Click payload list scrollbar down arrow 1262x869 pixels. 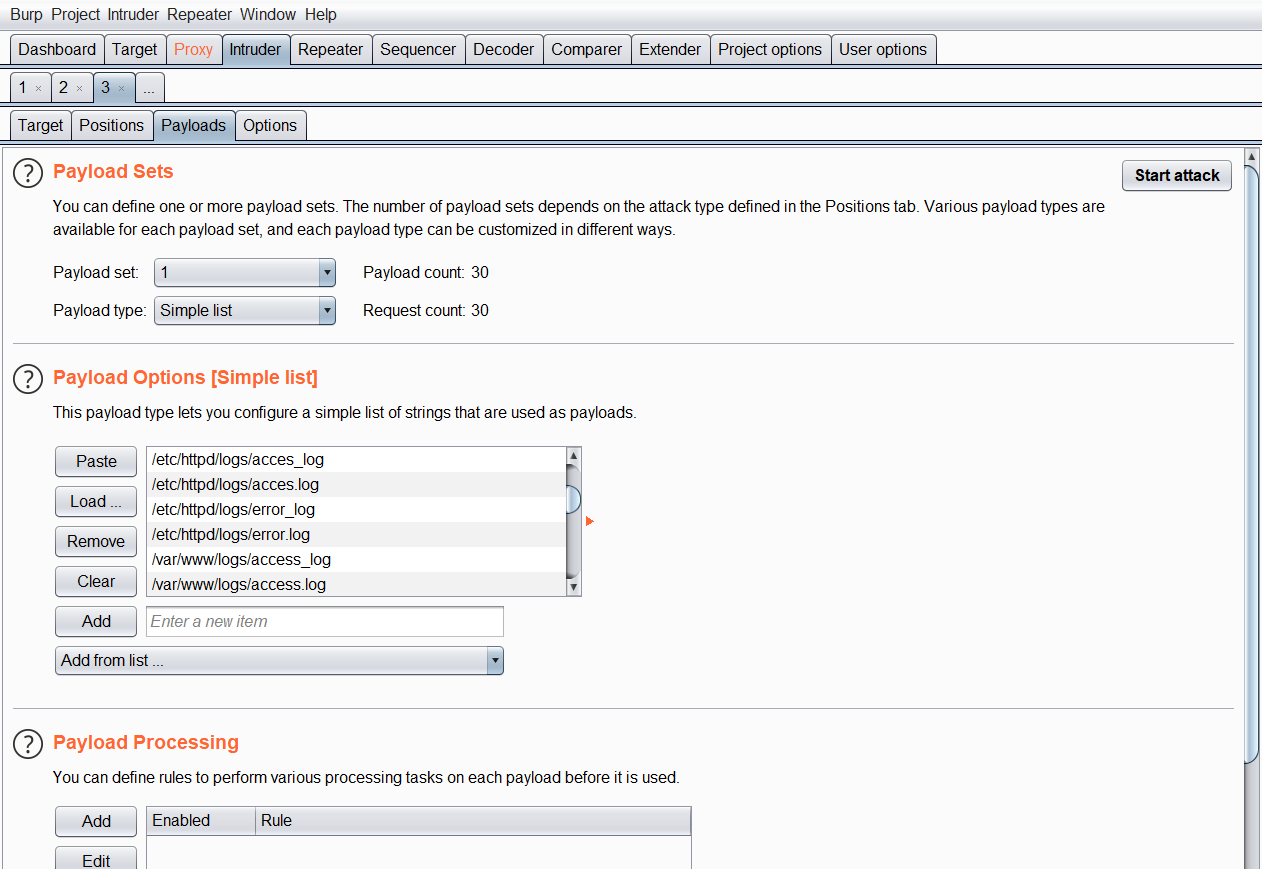[x=573, y=588]
